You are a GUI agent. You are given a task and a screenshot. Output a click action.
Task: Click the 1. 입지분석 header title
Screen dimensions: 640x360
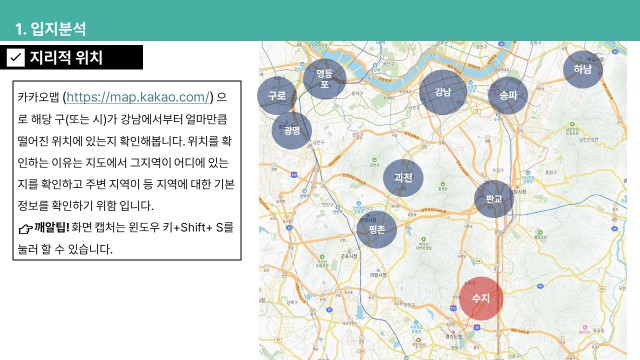[50, 29]
